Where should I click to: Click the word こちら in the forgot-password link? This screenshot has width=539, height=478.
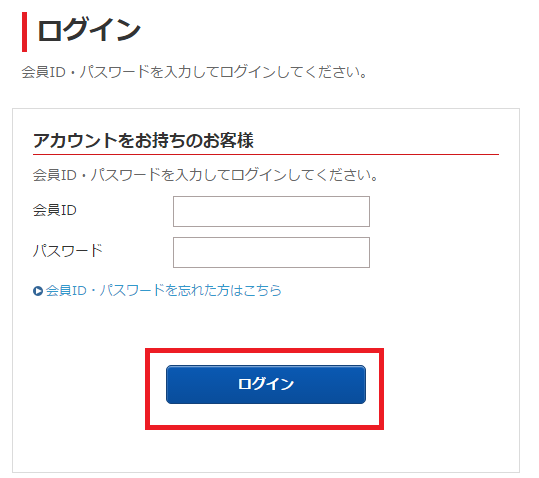coord(263,290)
